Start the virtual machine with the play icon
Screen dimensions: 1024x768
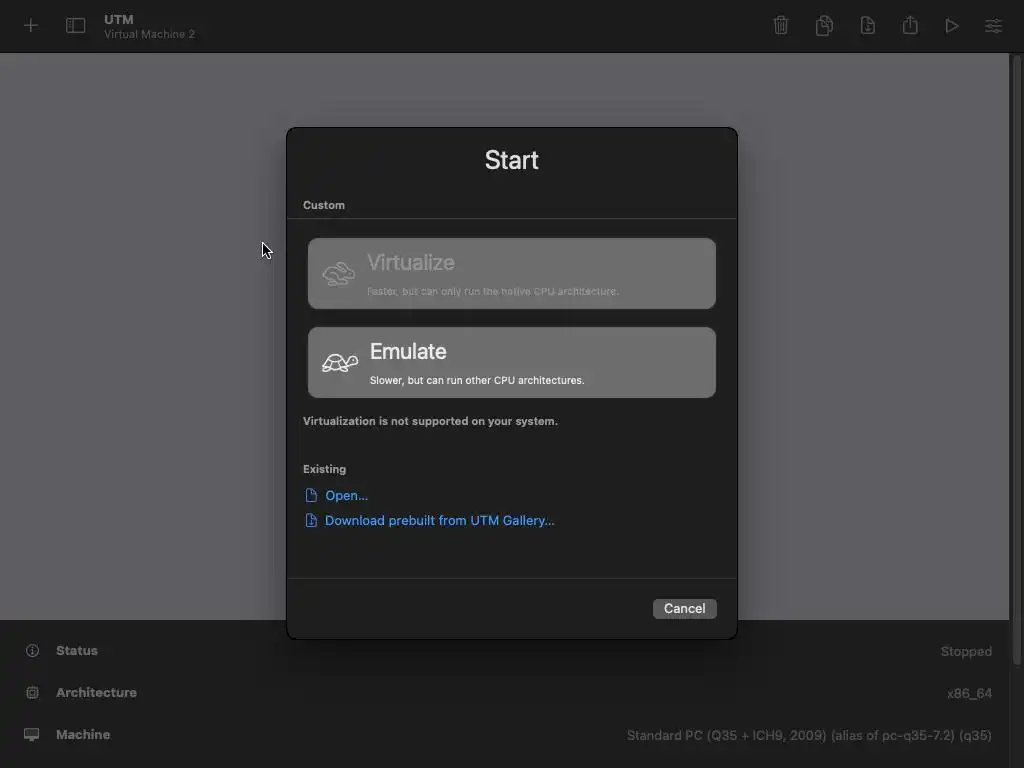pos(952,25)
